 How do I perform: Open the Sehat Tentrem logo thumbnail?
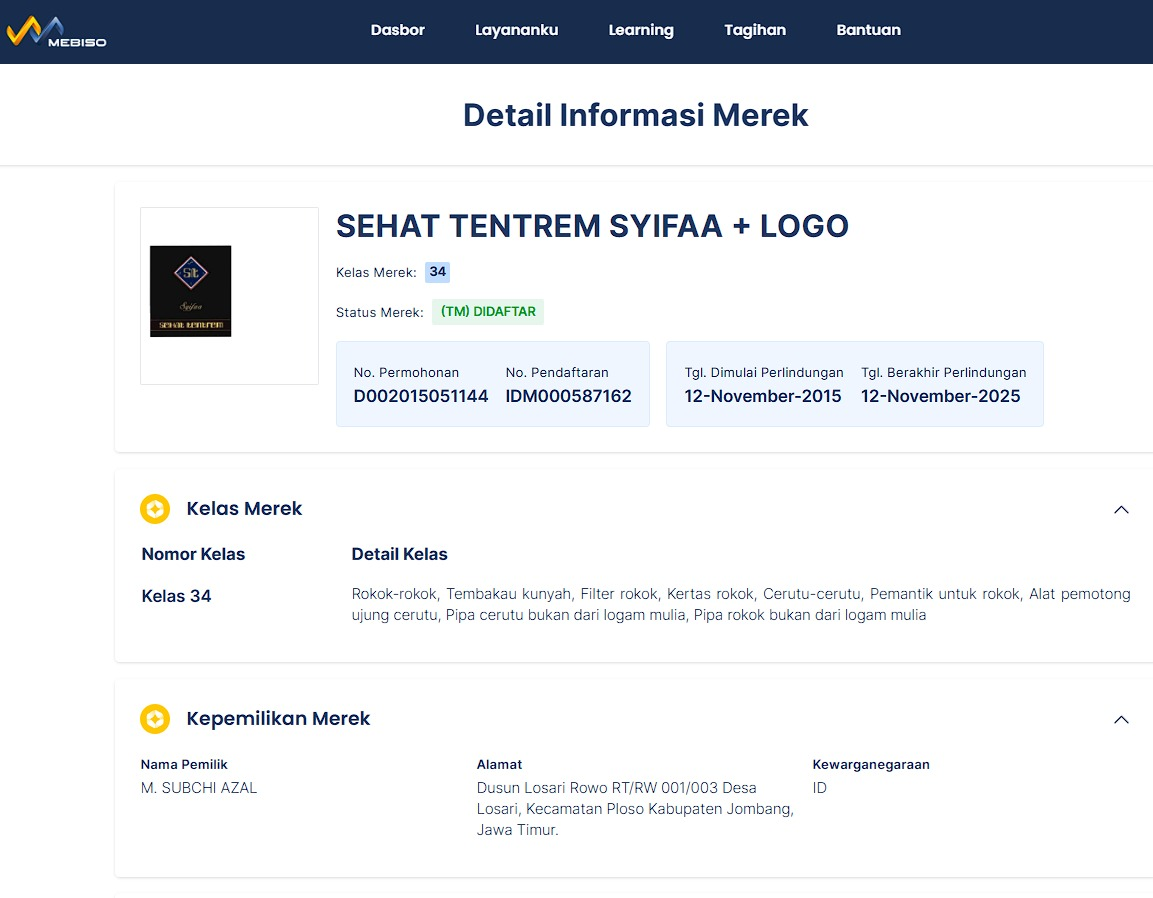click(x=190, y=291)
